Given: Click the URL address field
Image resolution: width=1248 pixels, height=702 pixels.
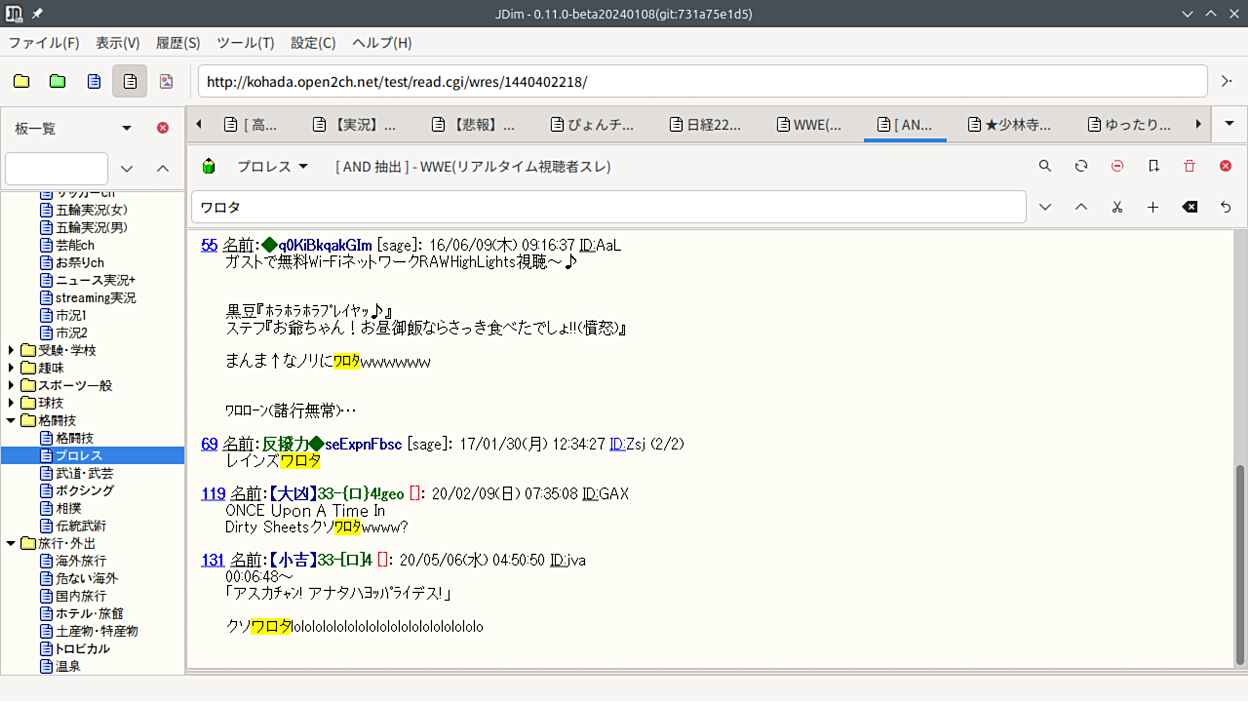Looking at the screenshot, I should click(702, 81).
